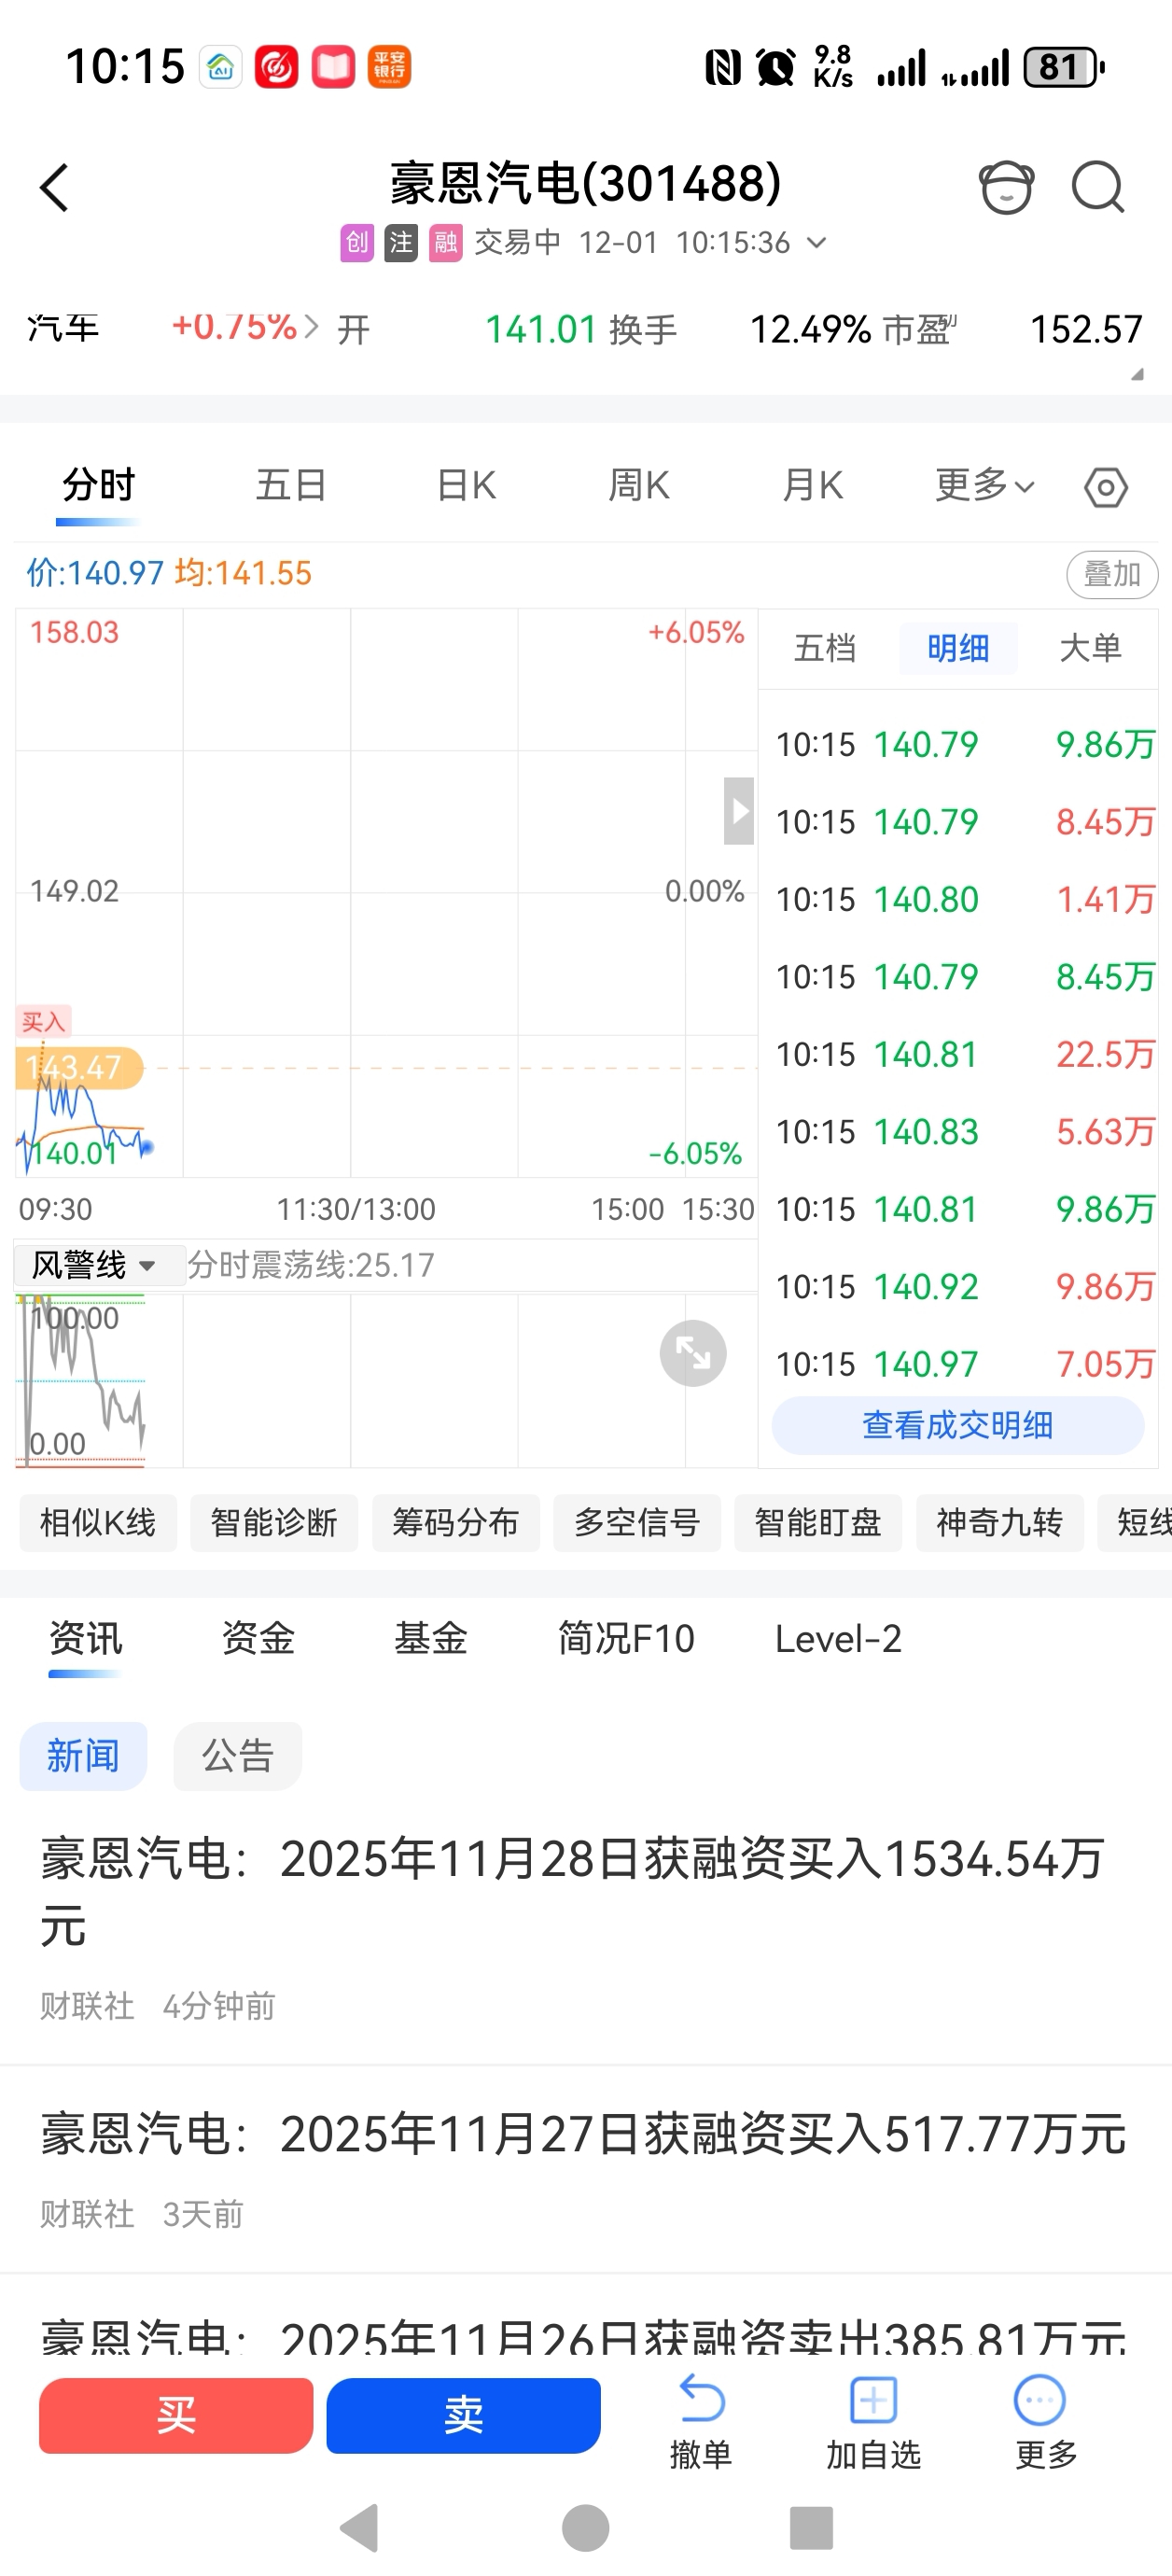Tap the alarm clock status icon
The height and width of the screenshot is (2576, 1172).
point(775,68)
